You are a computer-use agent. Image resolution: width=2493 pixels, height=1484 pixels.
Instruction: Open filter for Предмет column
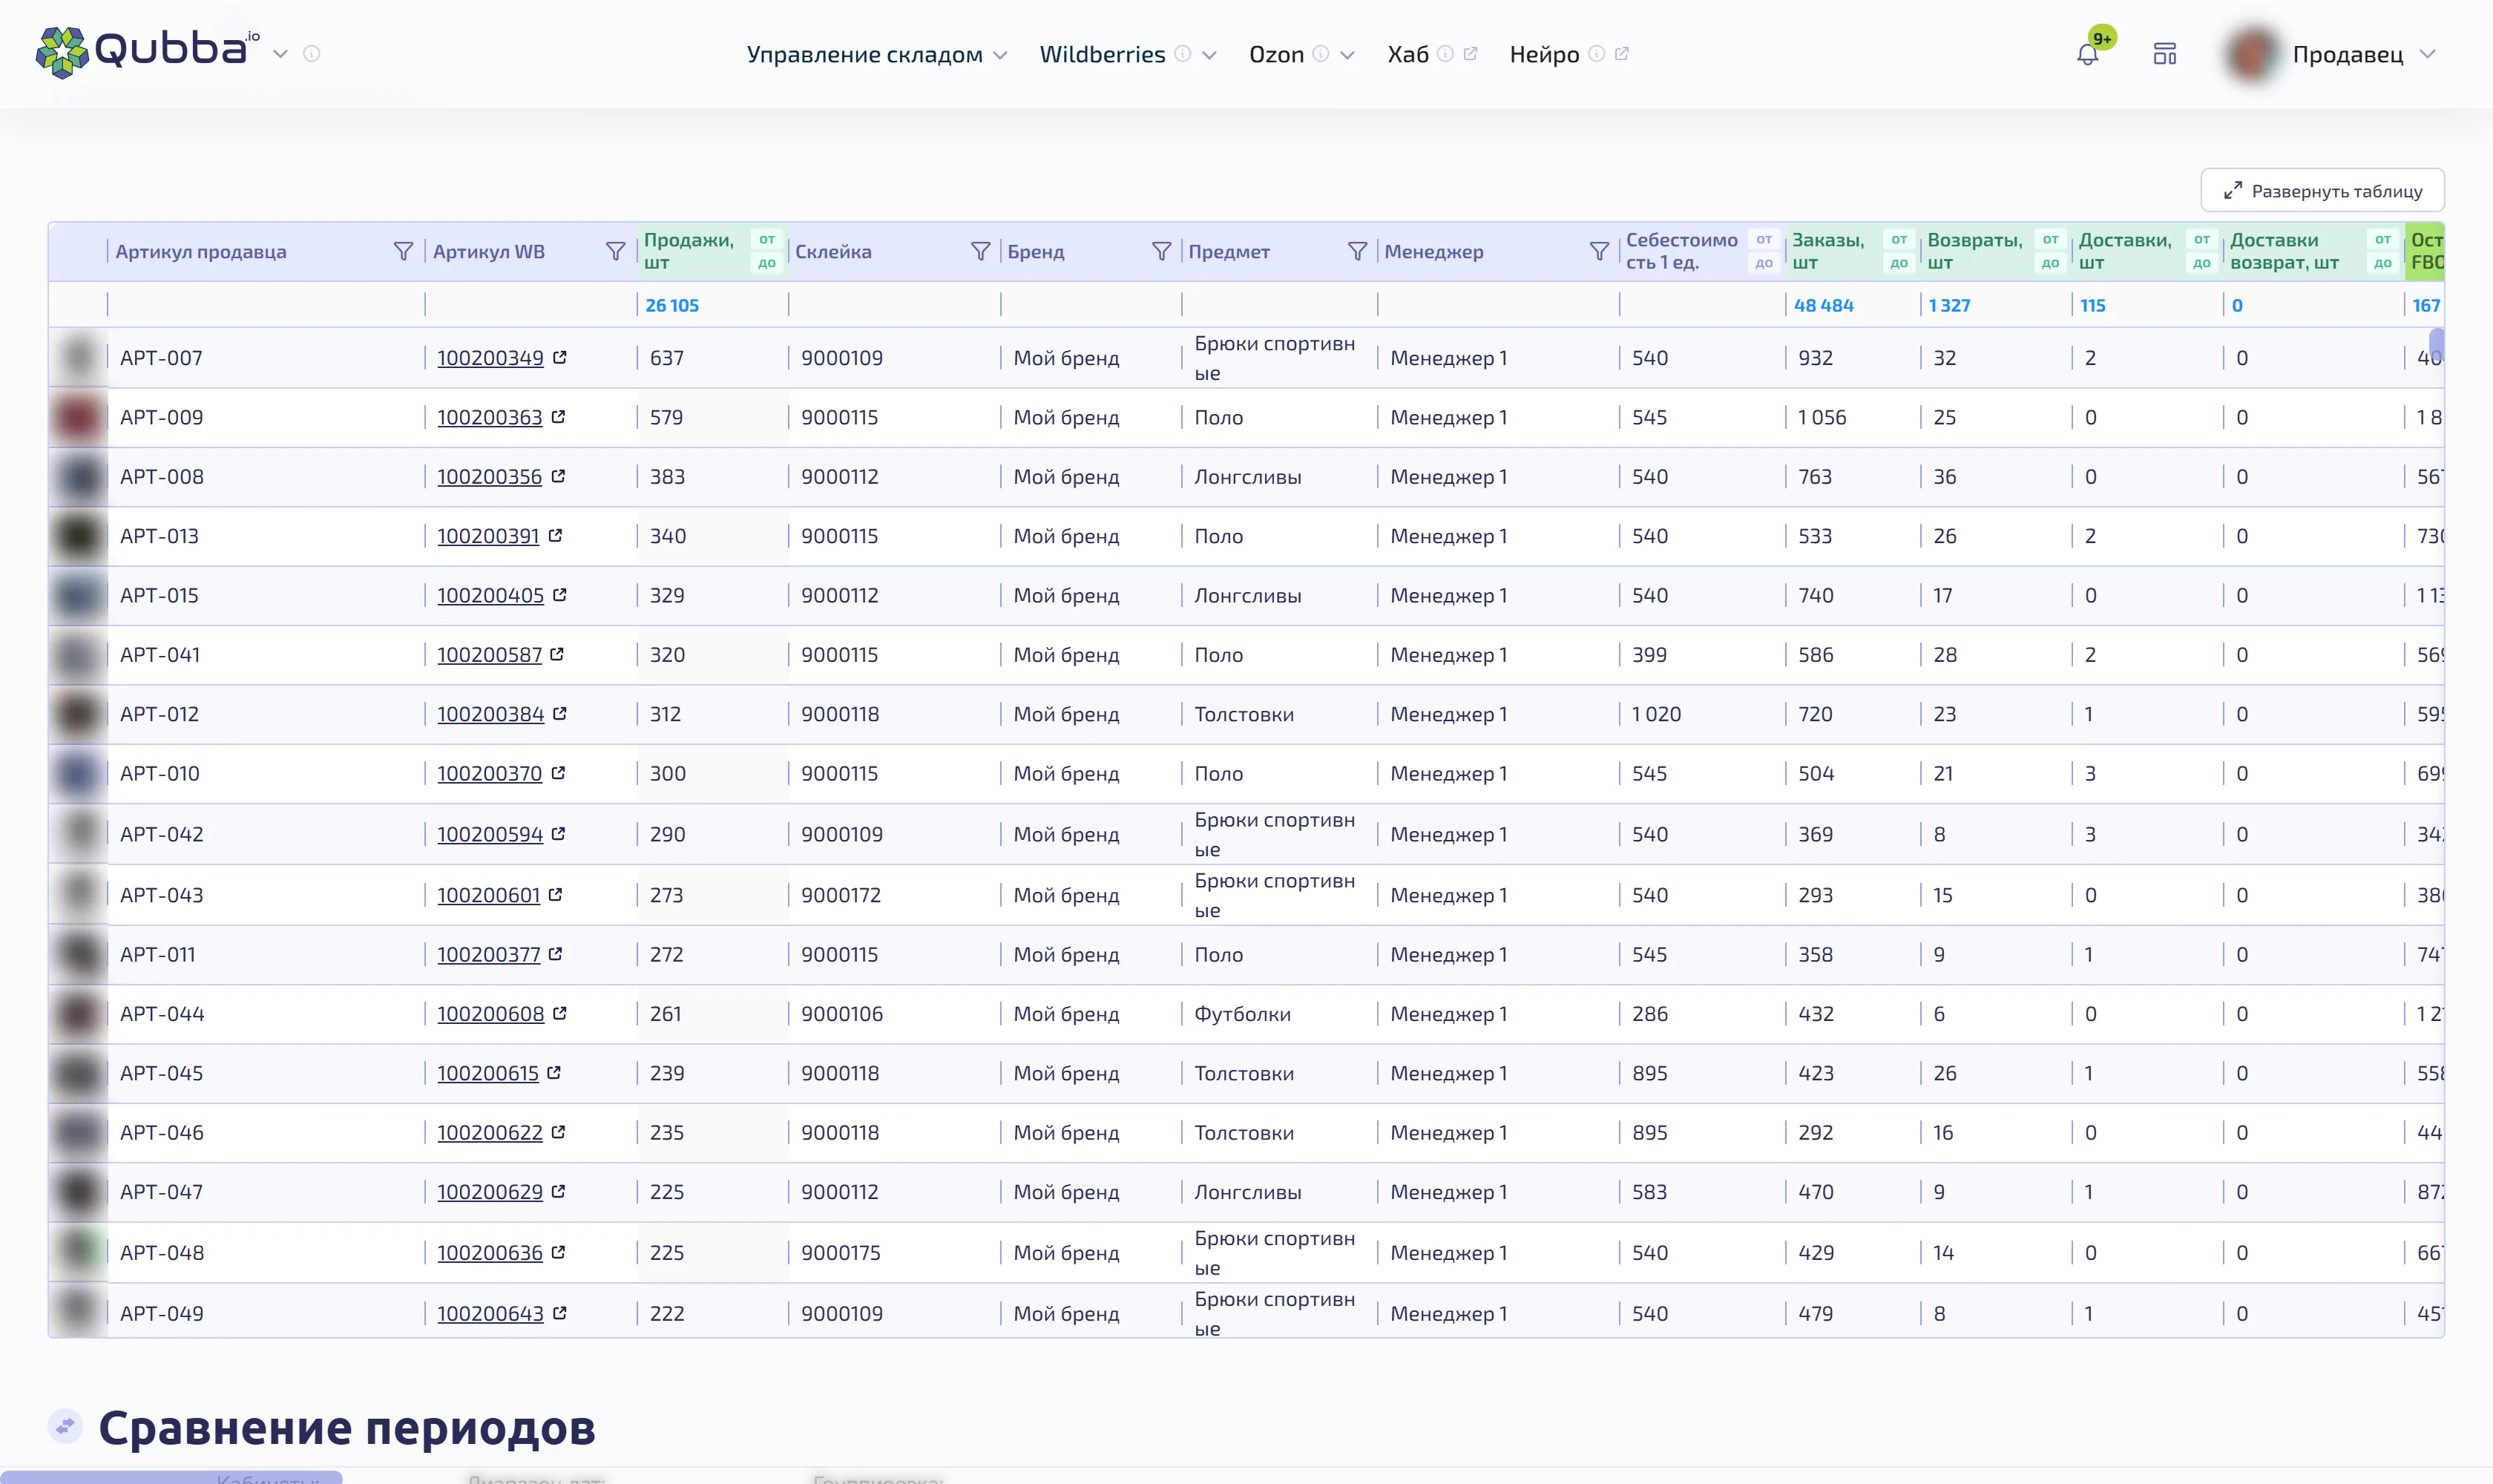click(x=1358, y=251)
